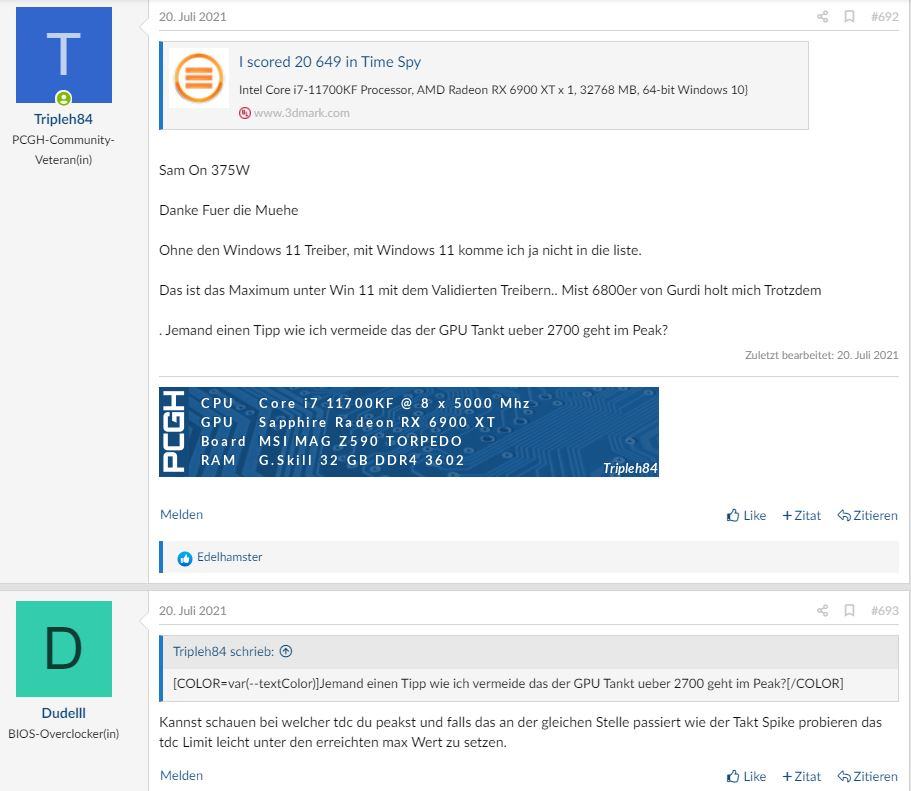911x791 pixels.
Task: Click the green online status badge on Tripleh84's avatar
Action: [63, 98]
